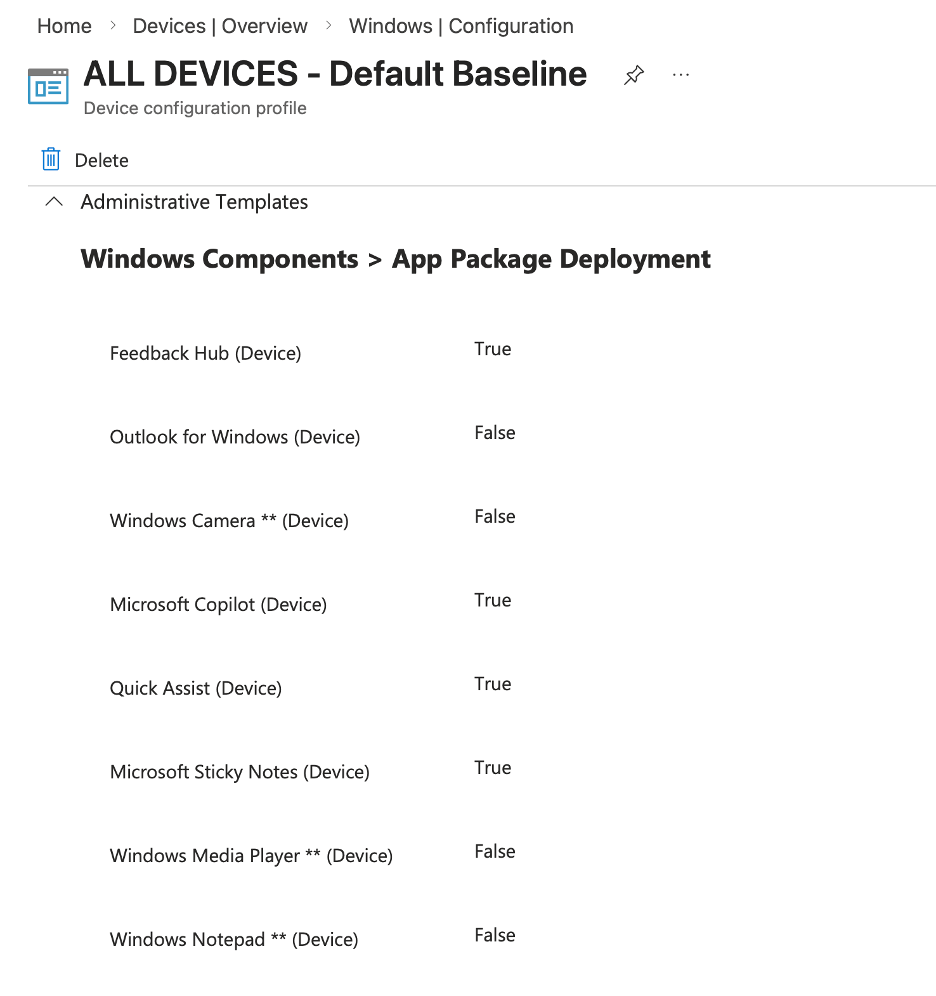Click the device configuration profile icon

(48, 87)
